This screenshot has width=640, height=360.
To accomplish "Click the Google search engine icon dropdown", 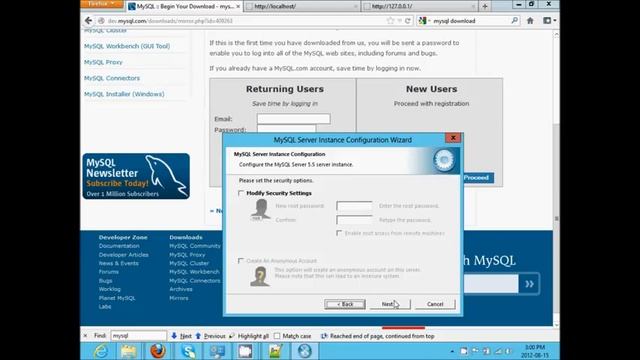I will pyautogui.click(x=424, y=20).
